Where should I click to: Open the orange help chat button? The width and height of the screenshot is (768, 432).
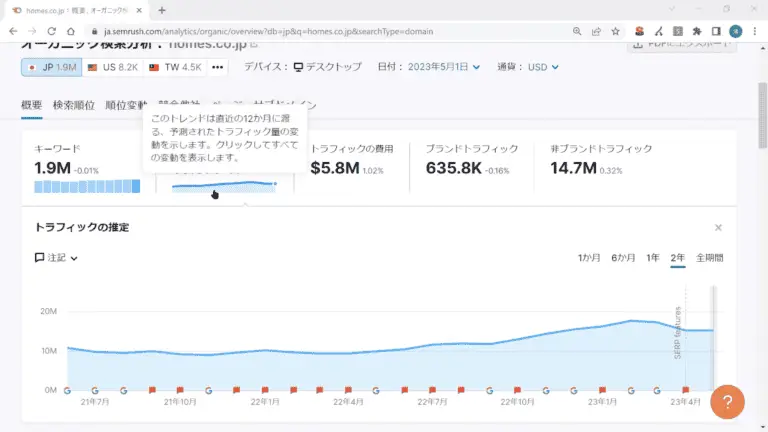click(x=727, y=403)
